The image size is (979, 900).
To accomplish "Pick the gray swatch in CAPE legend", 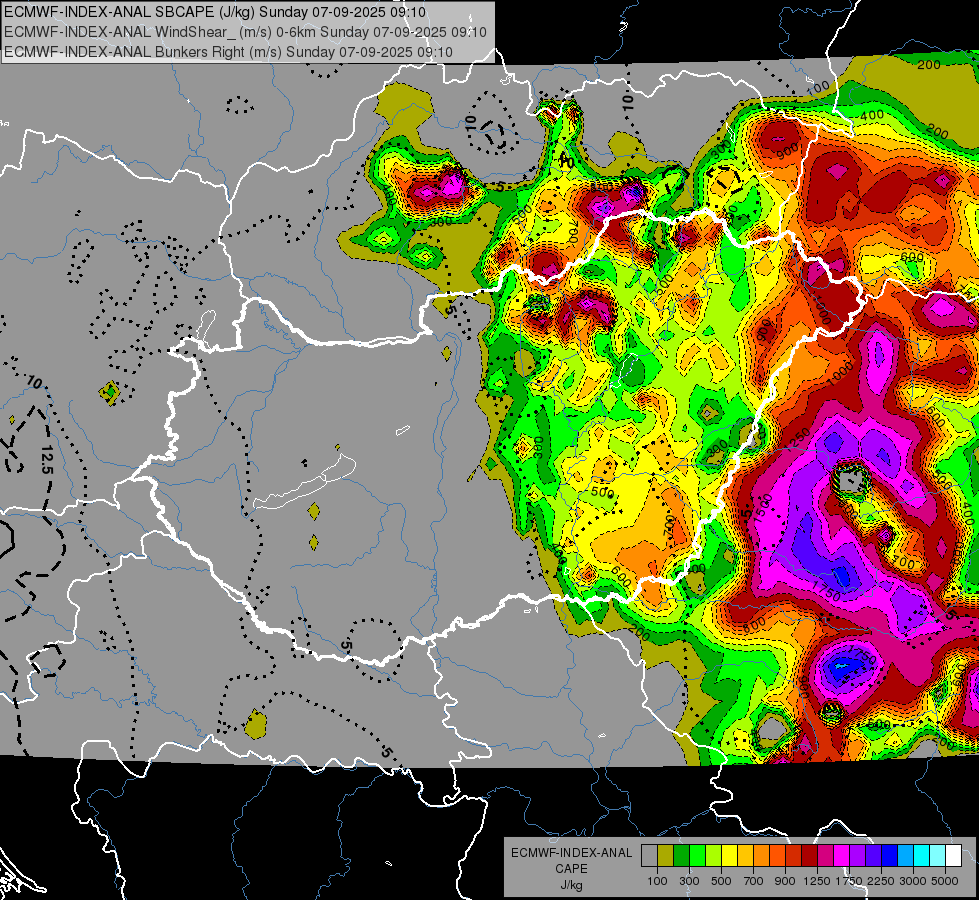I will 649,856.
